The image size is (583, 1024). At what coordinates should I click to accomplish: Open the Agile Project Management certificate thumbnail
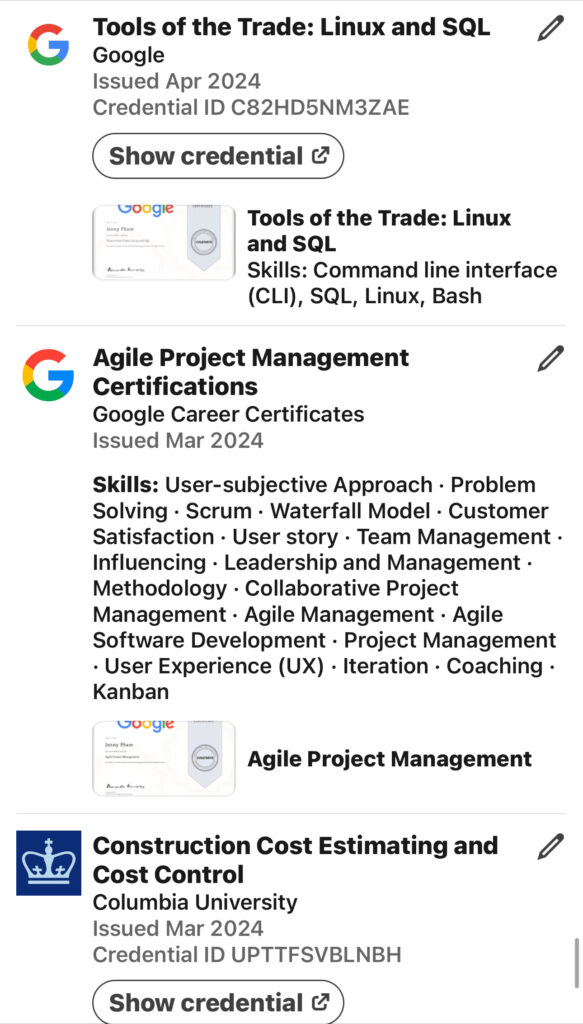pos(164,758)
